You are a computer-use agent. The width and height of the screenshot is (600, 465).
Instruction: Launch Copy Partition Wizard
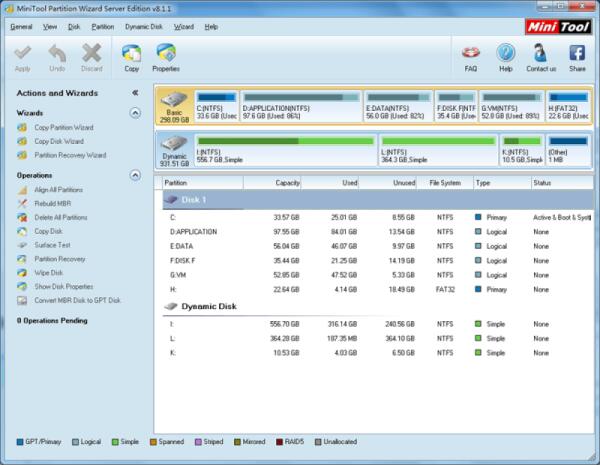[x=69, y=128]
